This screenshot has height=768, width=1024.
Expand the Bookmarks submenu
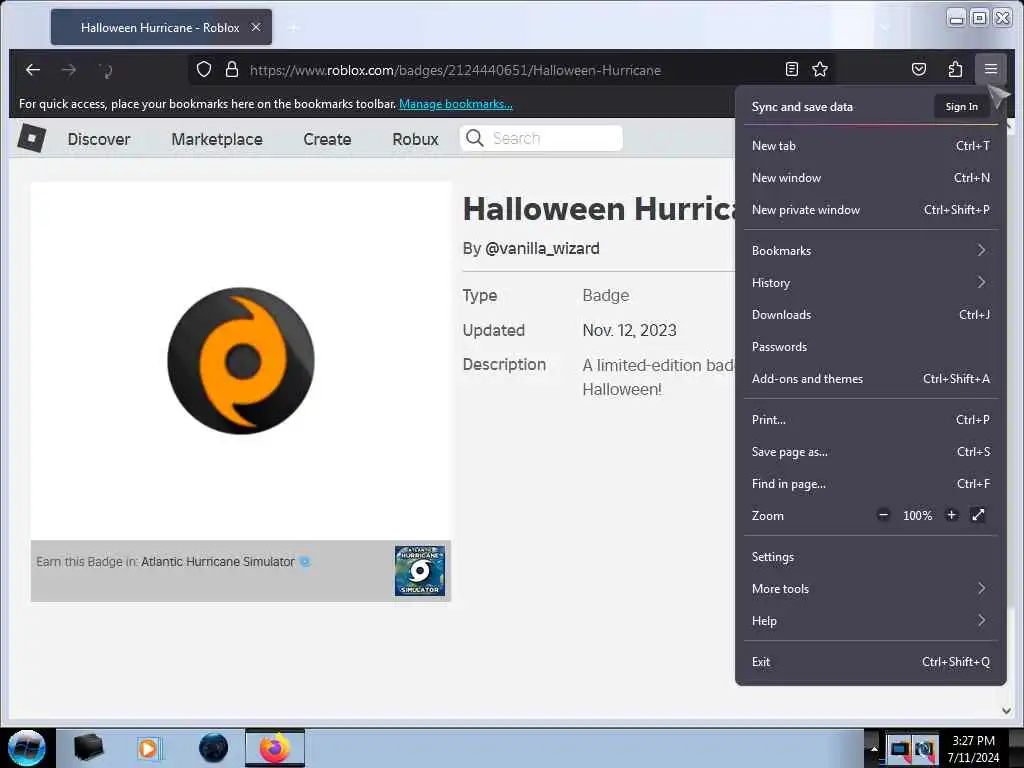tap(871, 251)
